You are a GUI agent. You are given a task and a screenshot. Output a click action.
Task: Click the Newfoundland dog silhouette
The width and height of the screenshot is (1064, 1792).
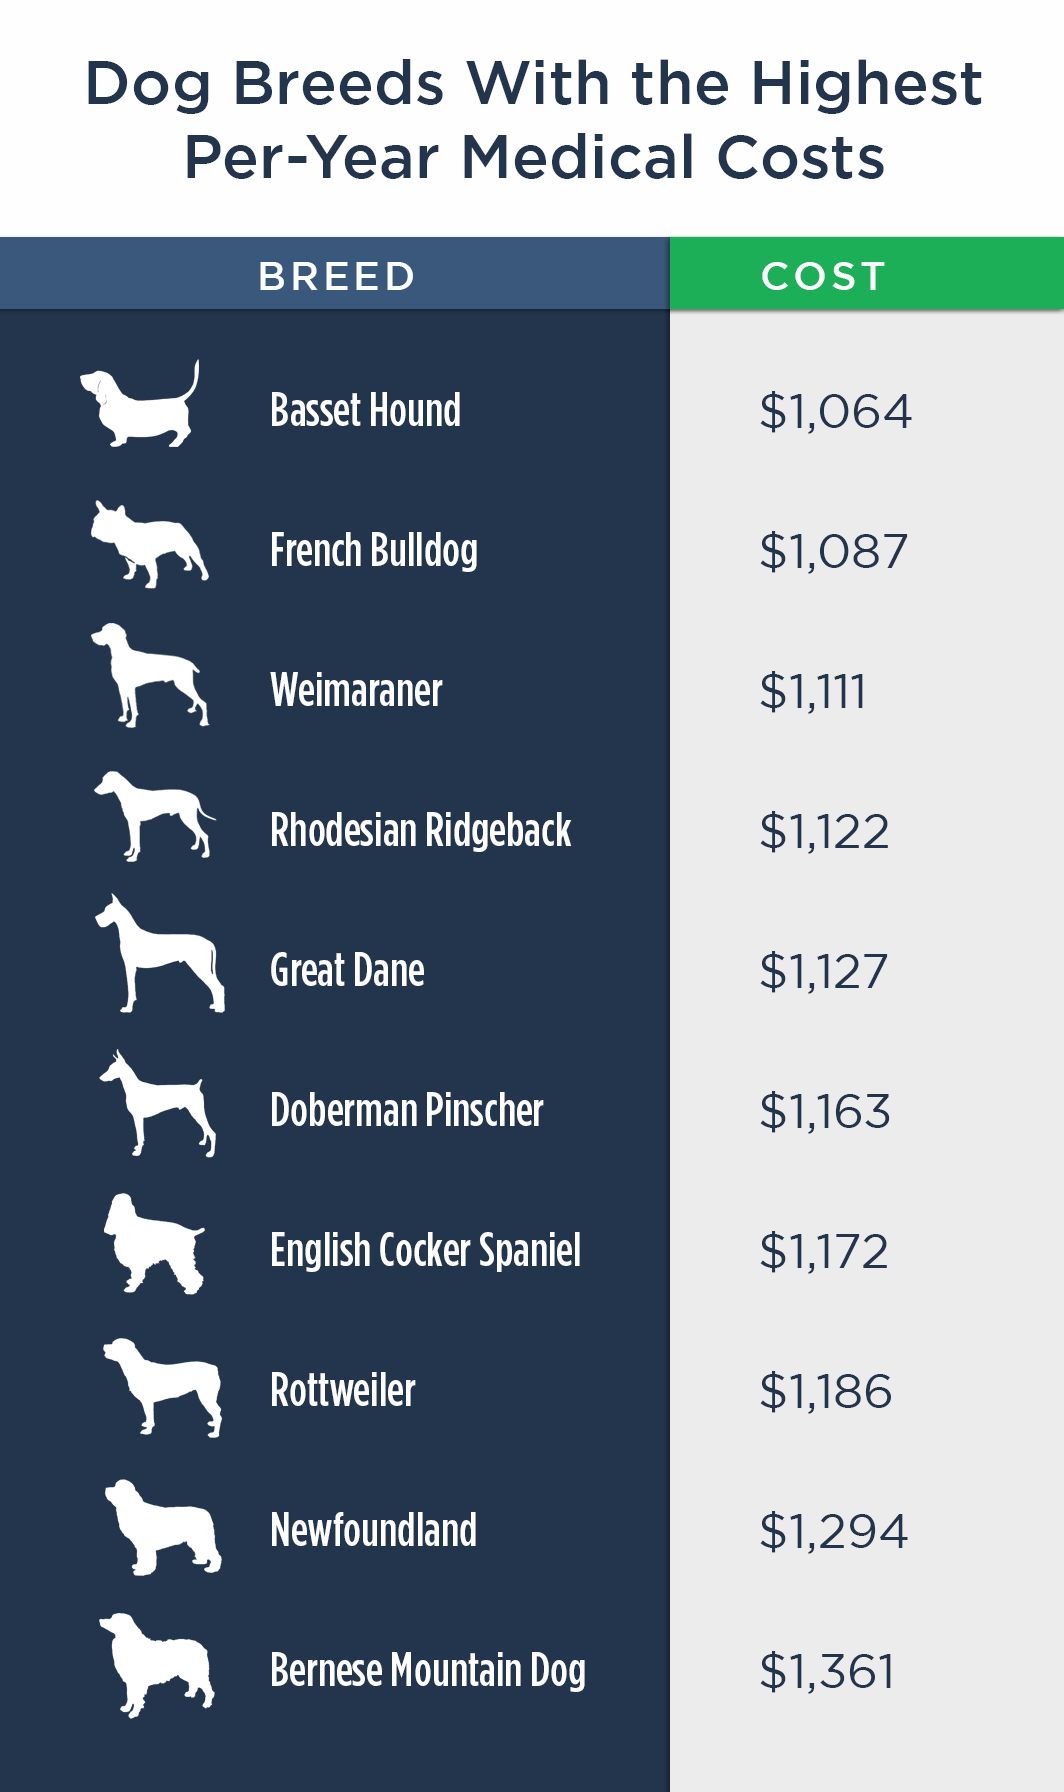point(163,1527)
